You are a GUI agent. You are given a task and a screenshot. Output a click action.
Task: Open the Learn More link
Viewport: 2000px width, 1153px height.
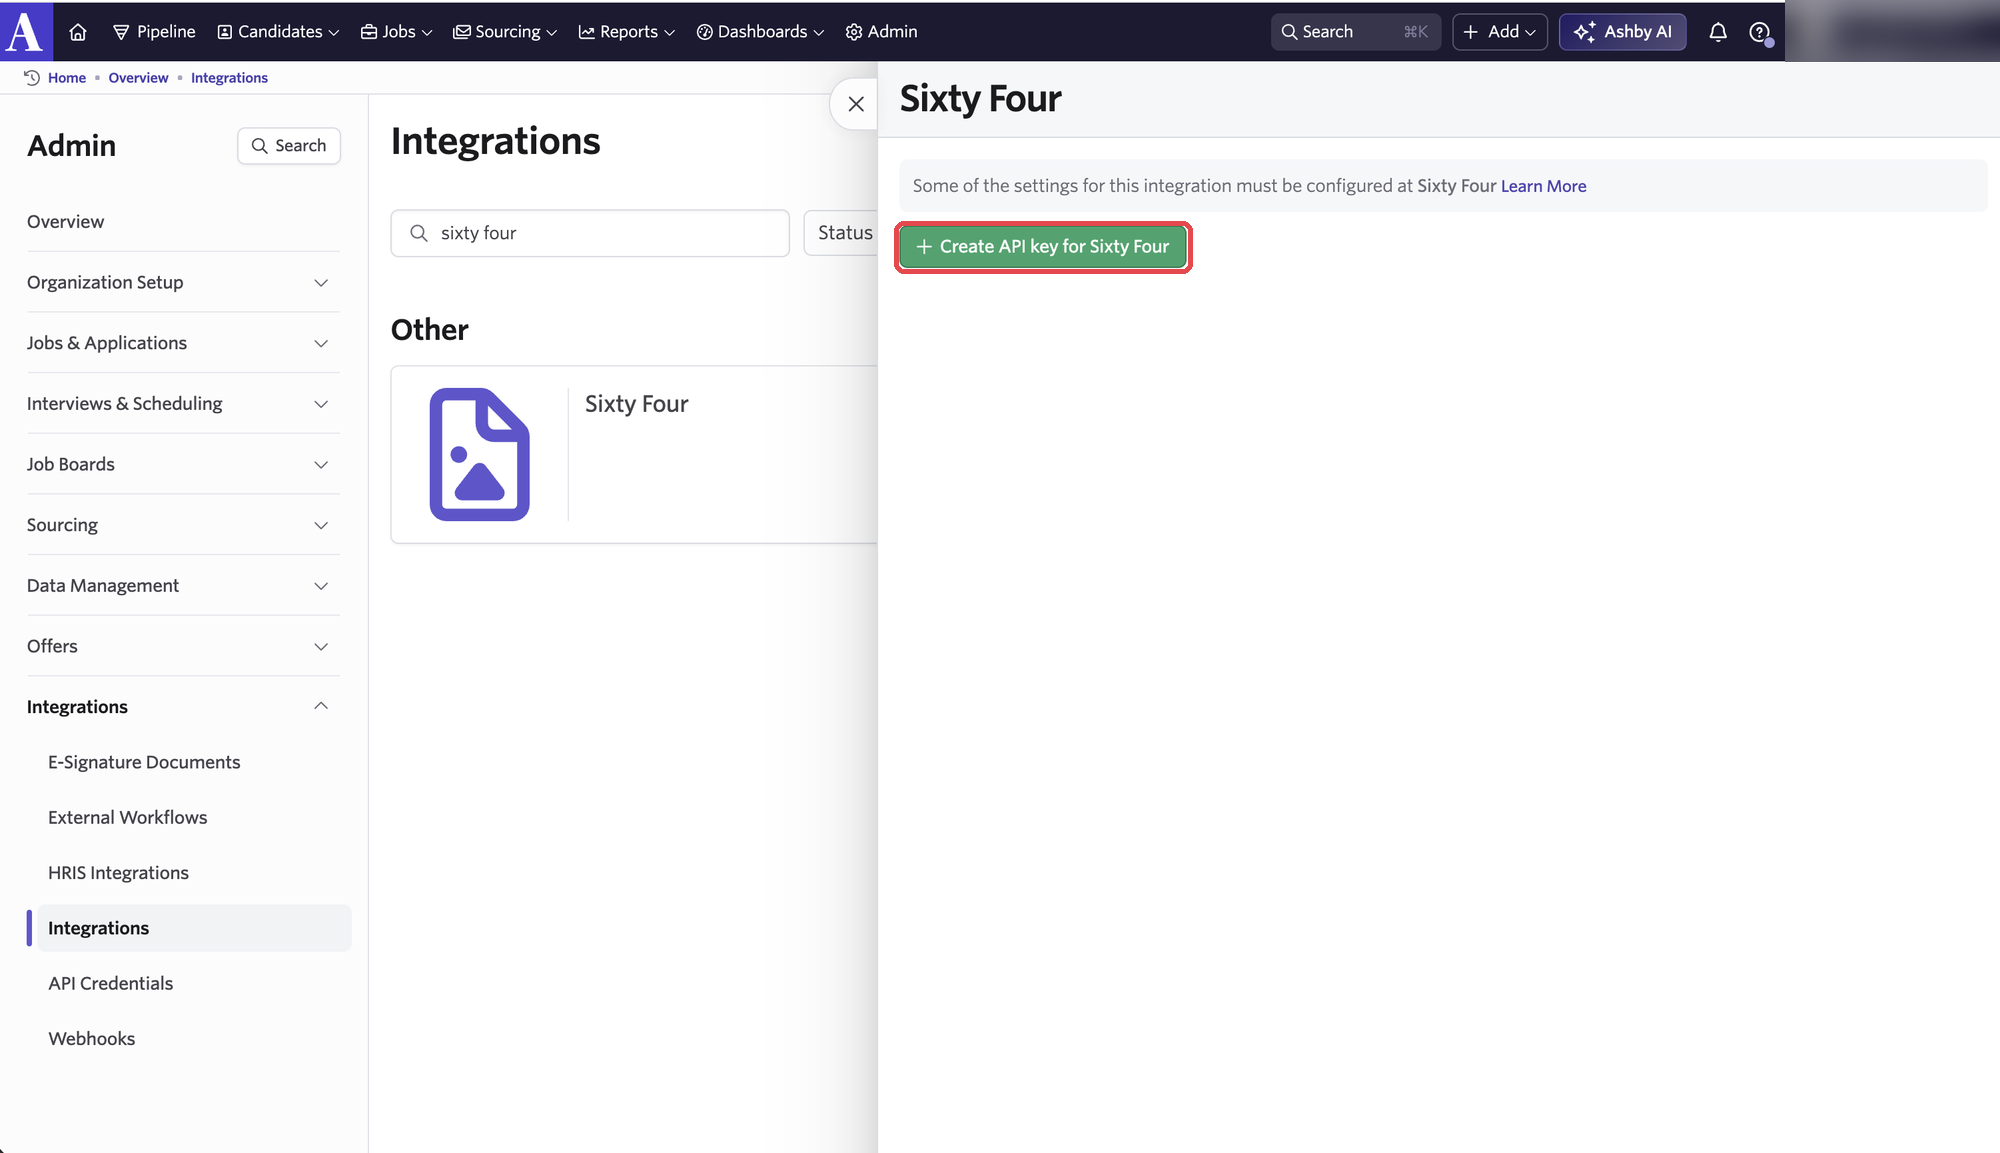(1543, 186)
